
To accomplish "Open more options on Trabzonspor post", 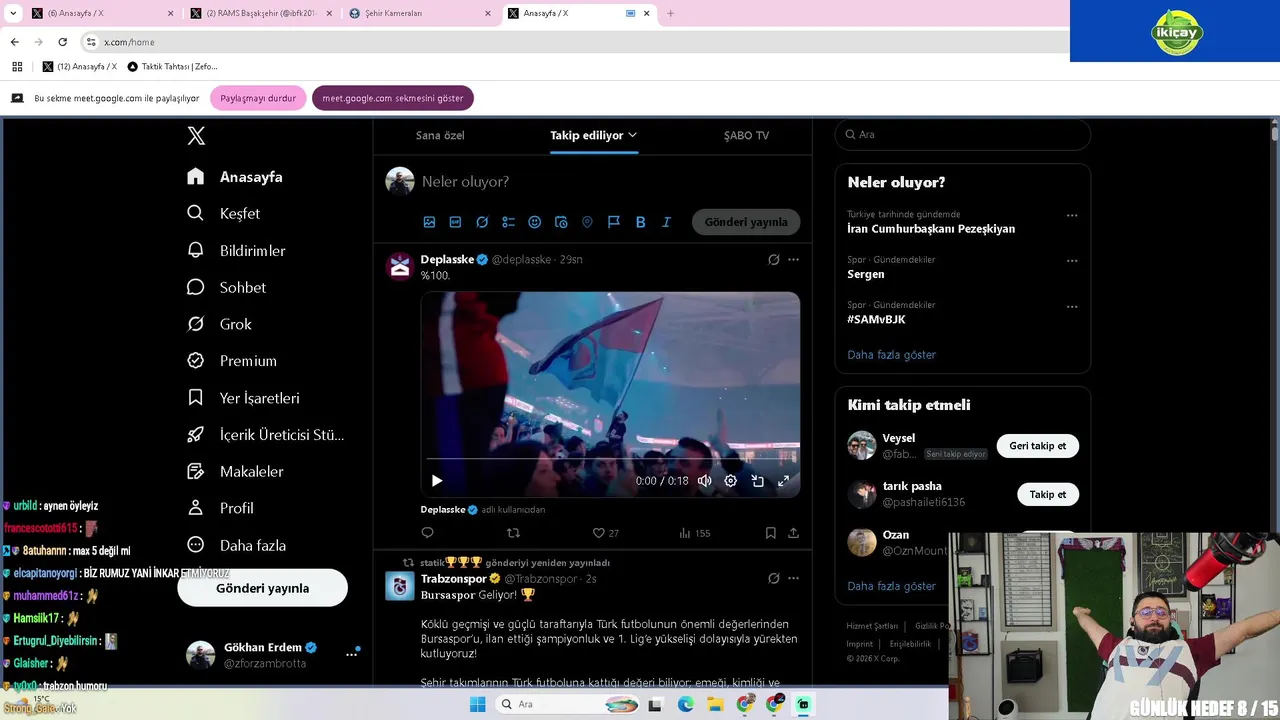I will pos(793,578).
